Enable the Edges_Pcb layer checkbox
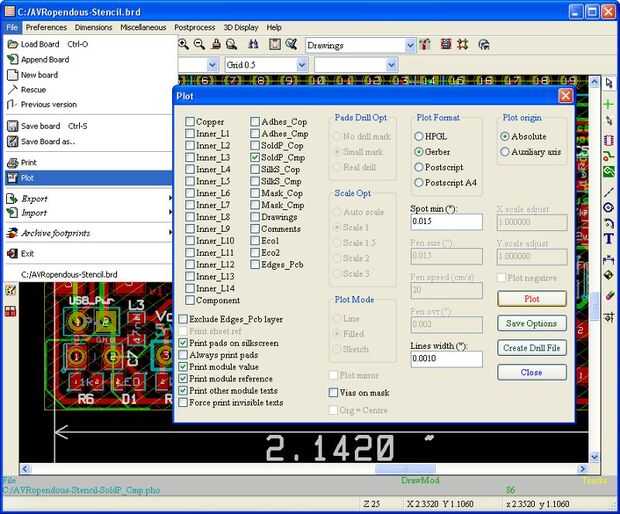Screen dimensions: 620x514 tap(255, 265)
